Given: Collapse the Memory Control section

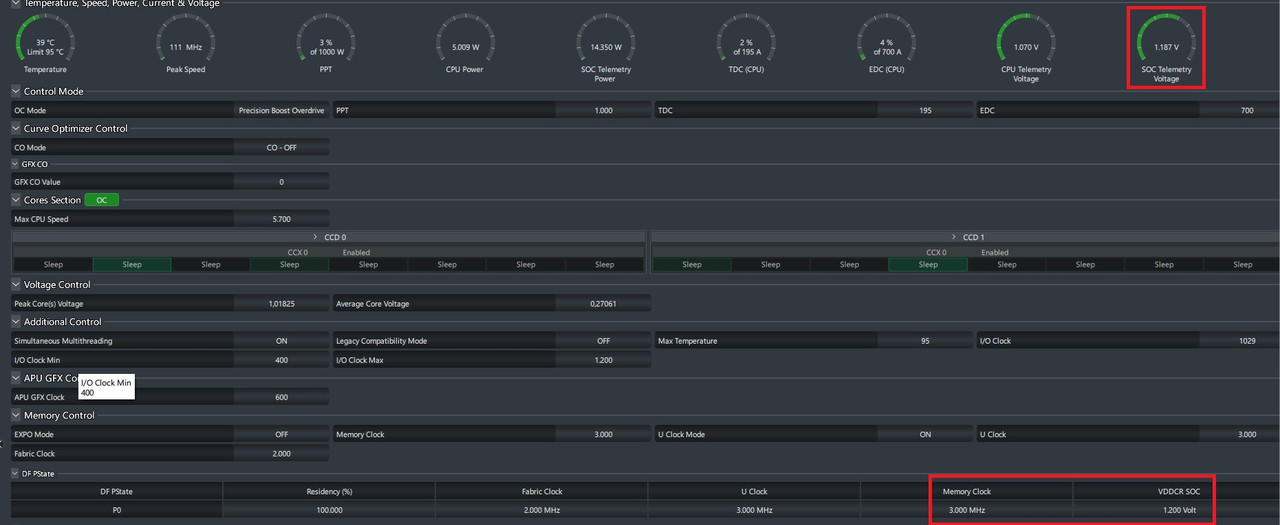Looking at the screenshot, I should pos(16,415).
